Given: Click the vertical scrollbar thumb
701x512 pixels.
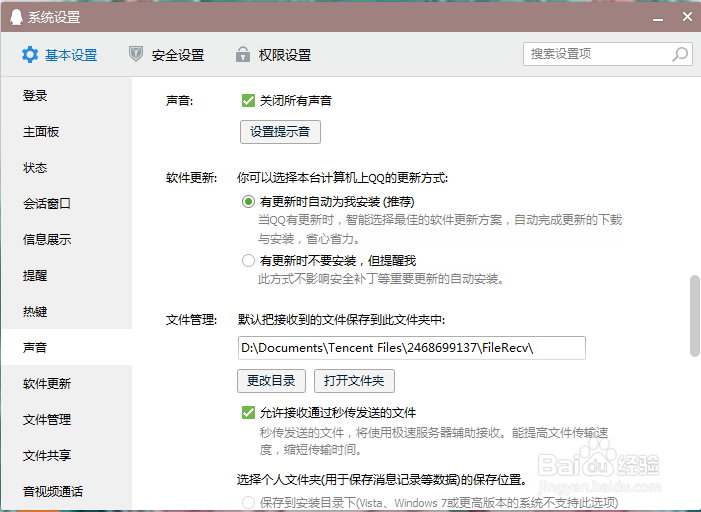Looking at the screenshot, I should tap(695, 316).
